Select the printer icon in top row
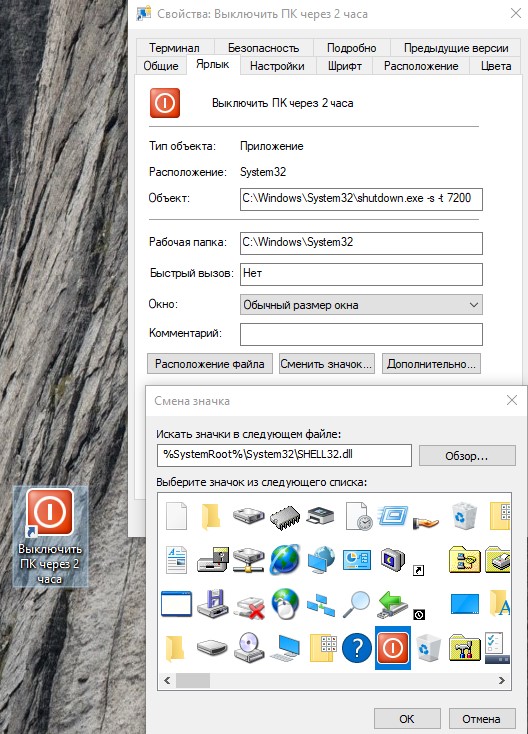 click(x=321, y=515)
